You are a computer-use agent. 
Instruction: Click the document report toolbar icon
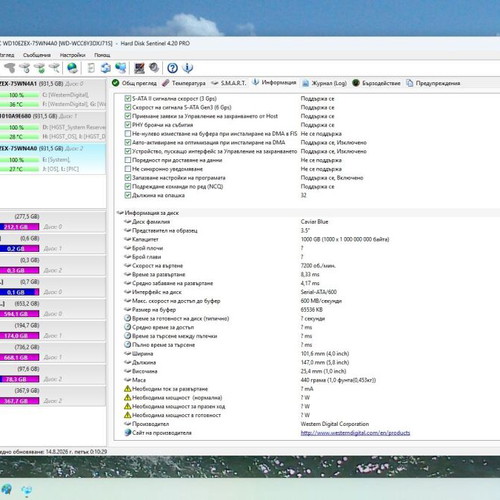(91, 68)
